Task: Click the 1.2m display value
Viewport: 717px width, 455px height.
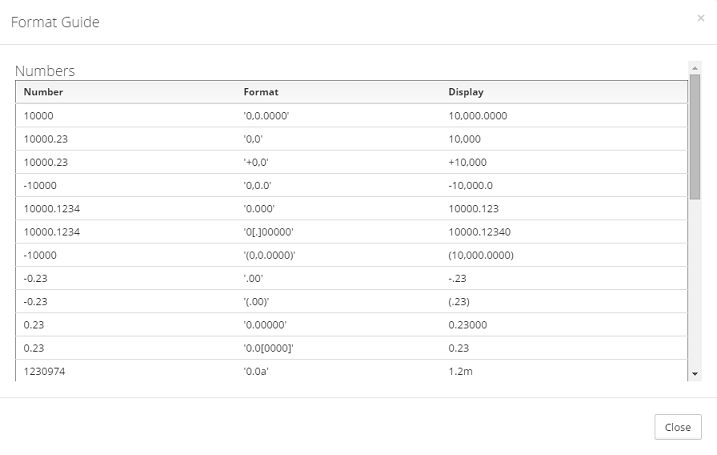Action: (460, 371)
